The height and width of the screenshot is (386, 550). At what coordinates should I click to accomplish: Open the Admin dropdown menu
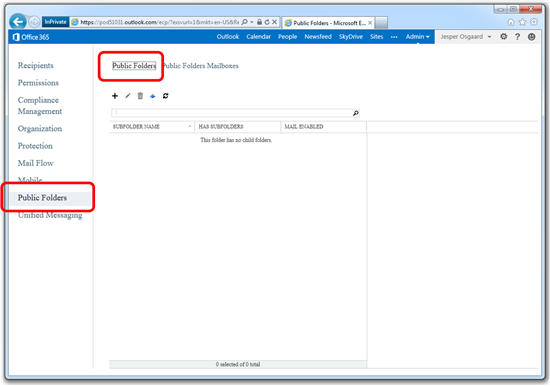click(417, 36)
